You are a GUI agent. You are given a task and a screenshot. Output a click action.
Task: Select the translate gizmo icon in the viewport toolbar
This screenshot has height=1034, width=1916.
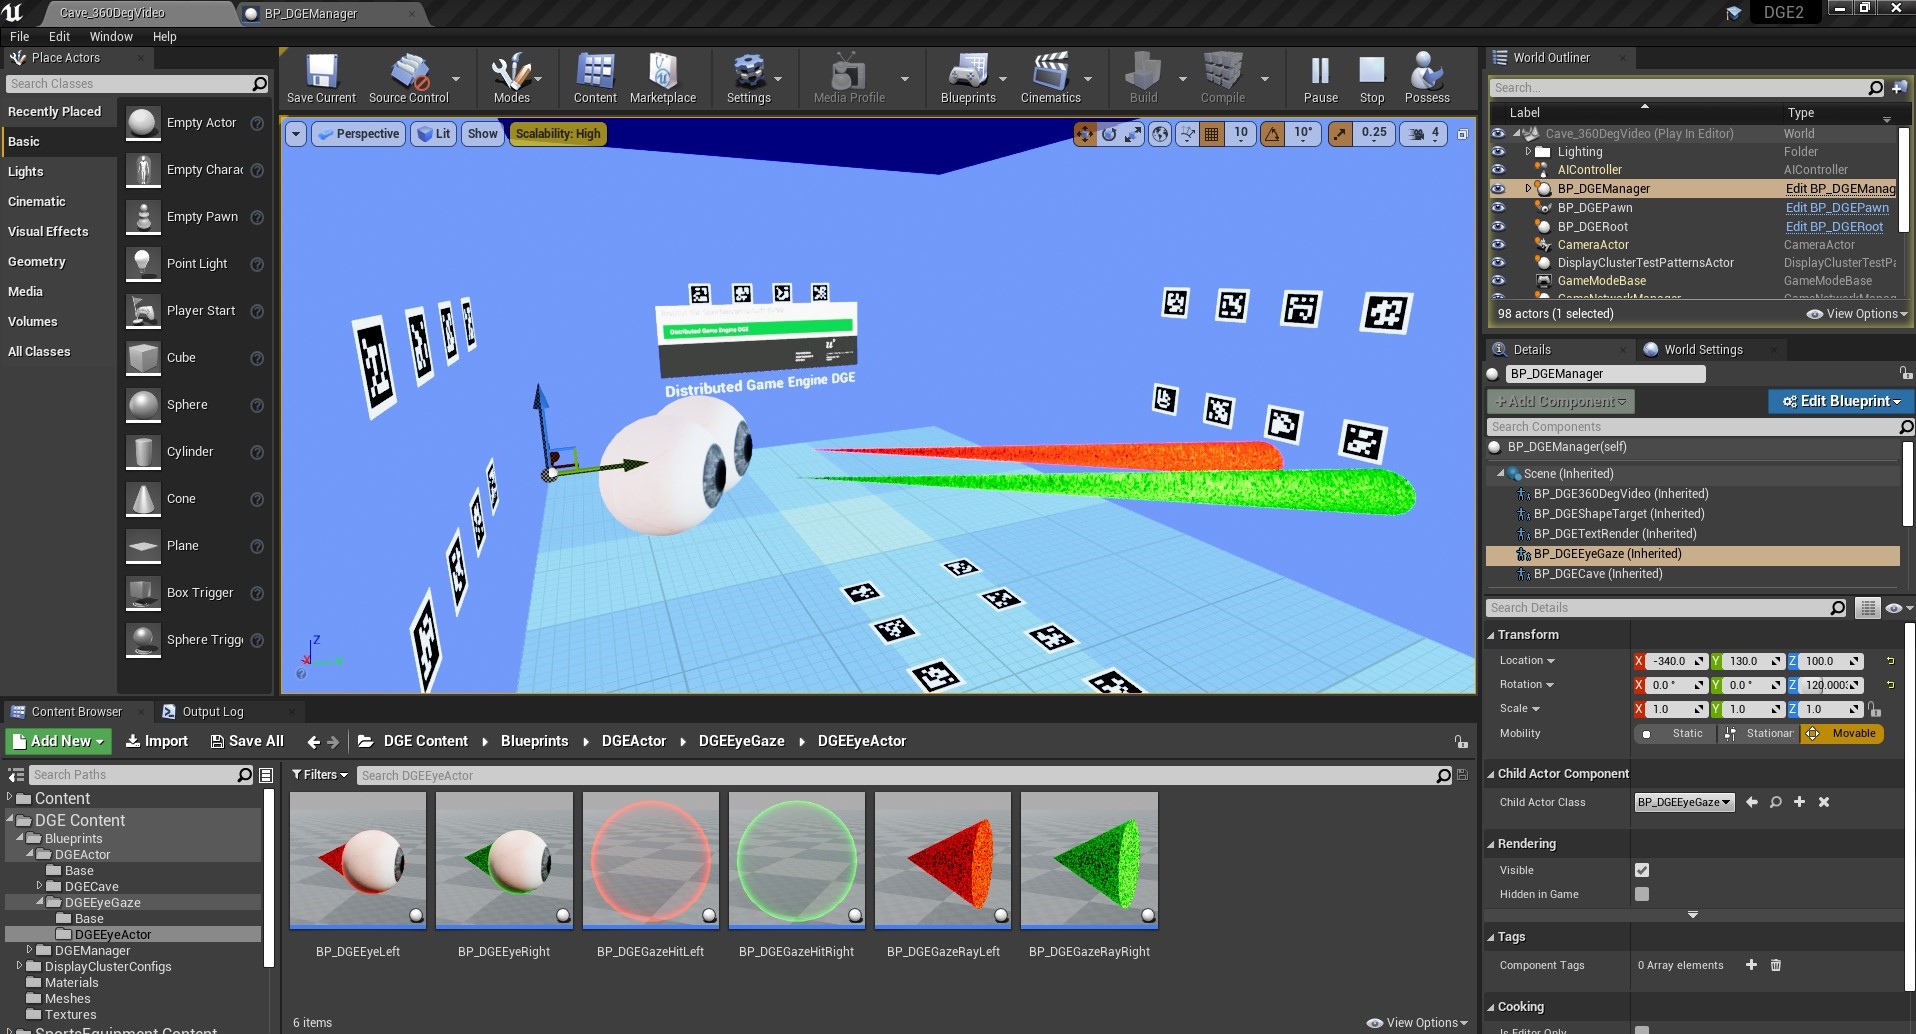click(x=1085, y=133)
